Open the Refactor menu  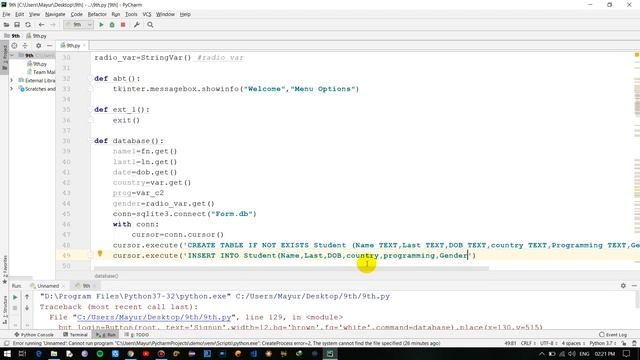[97, 14]
